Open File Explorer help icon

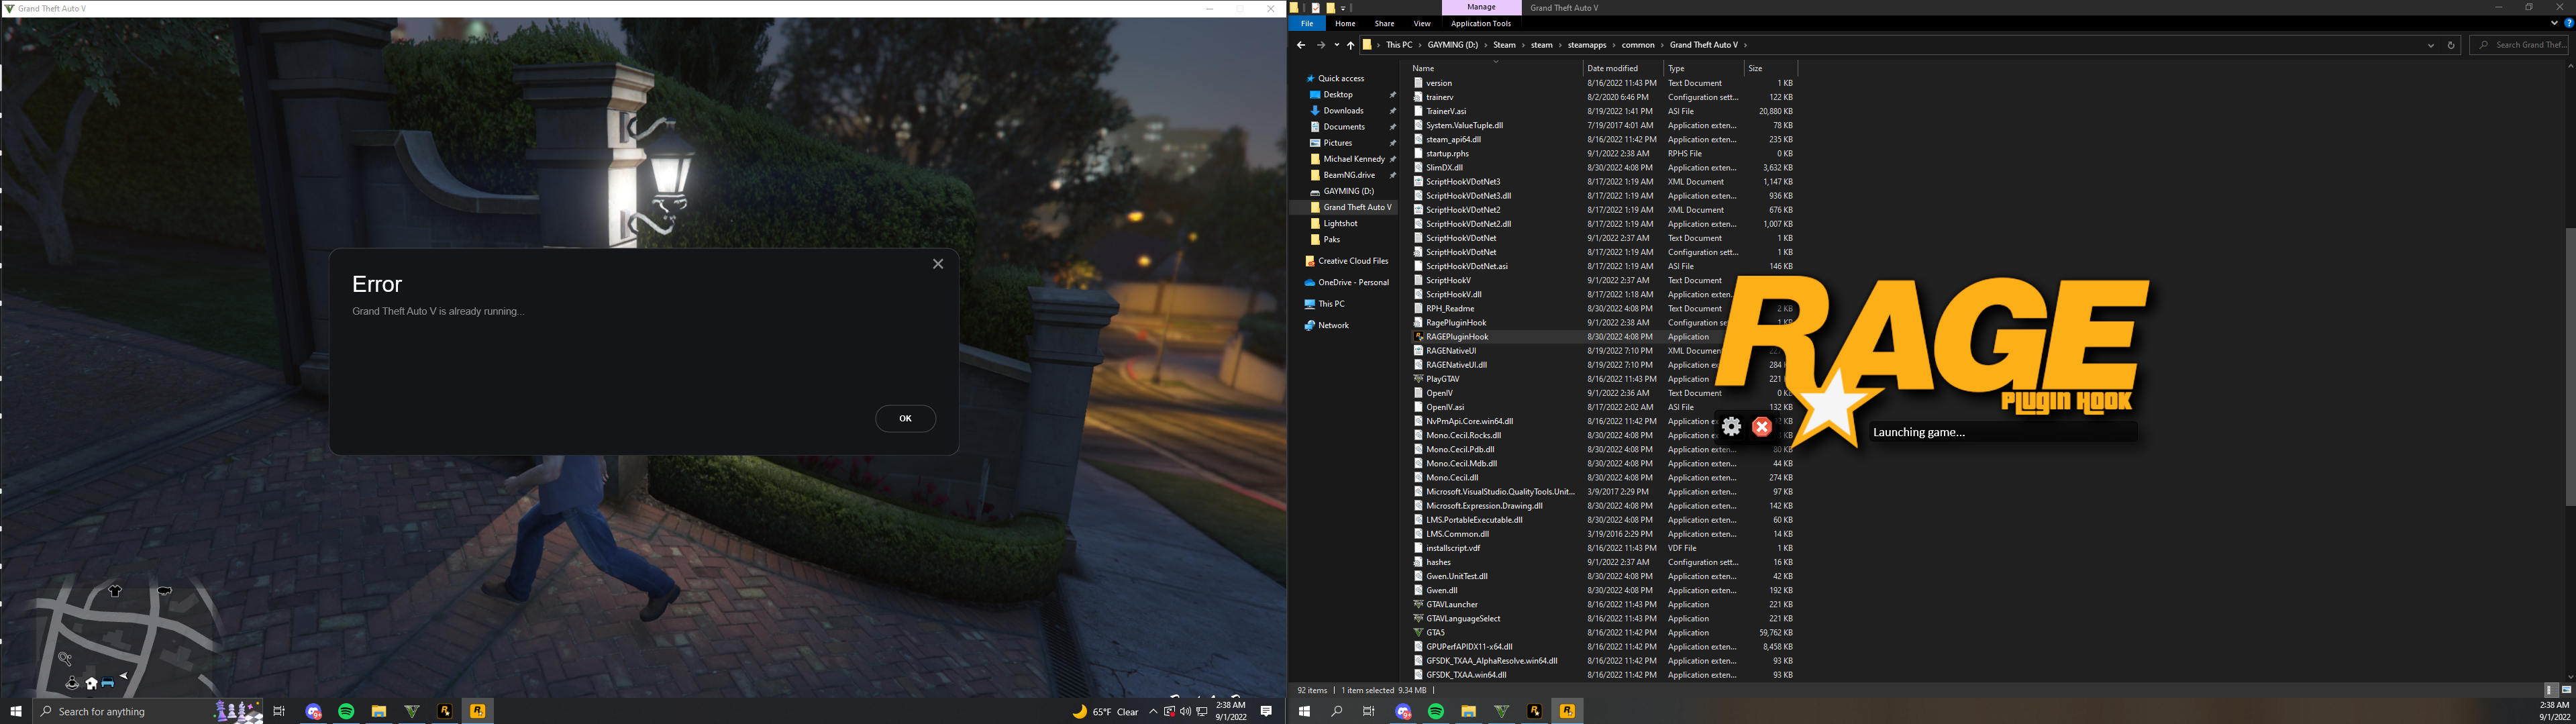2568,23
